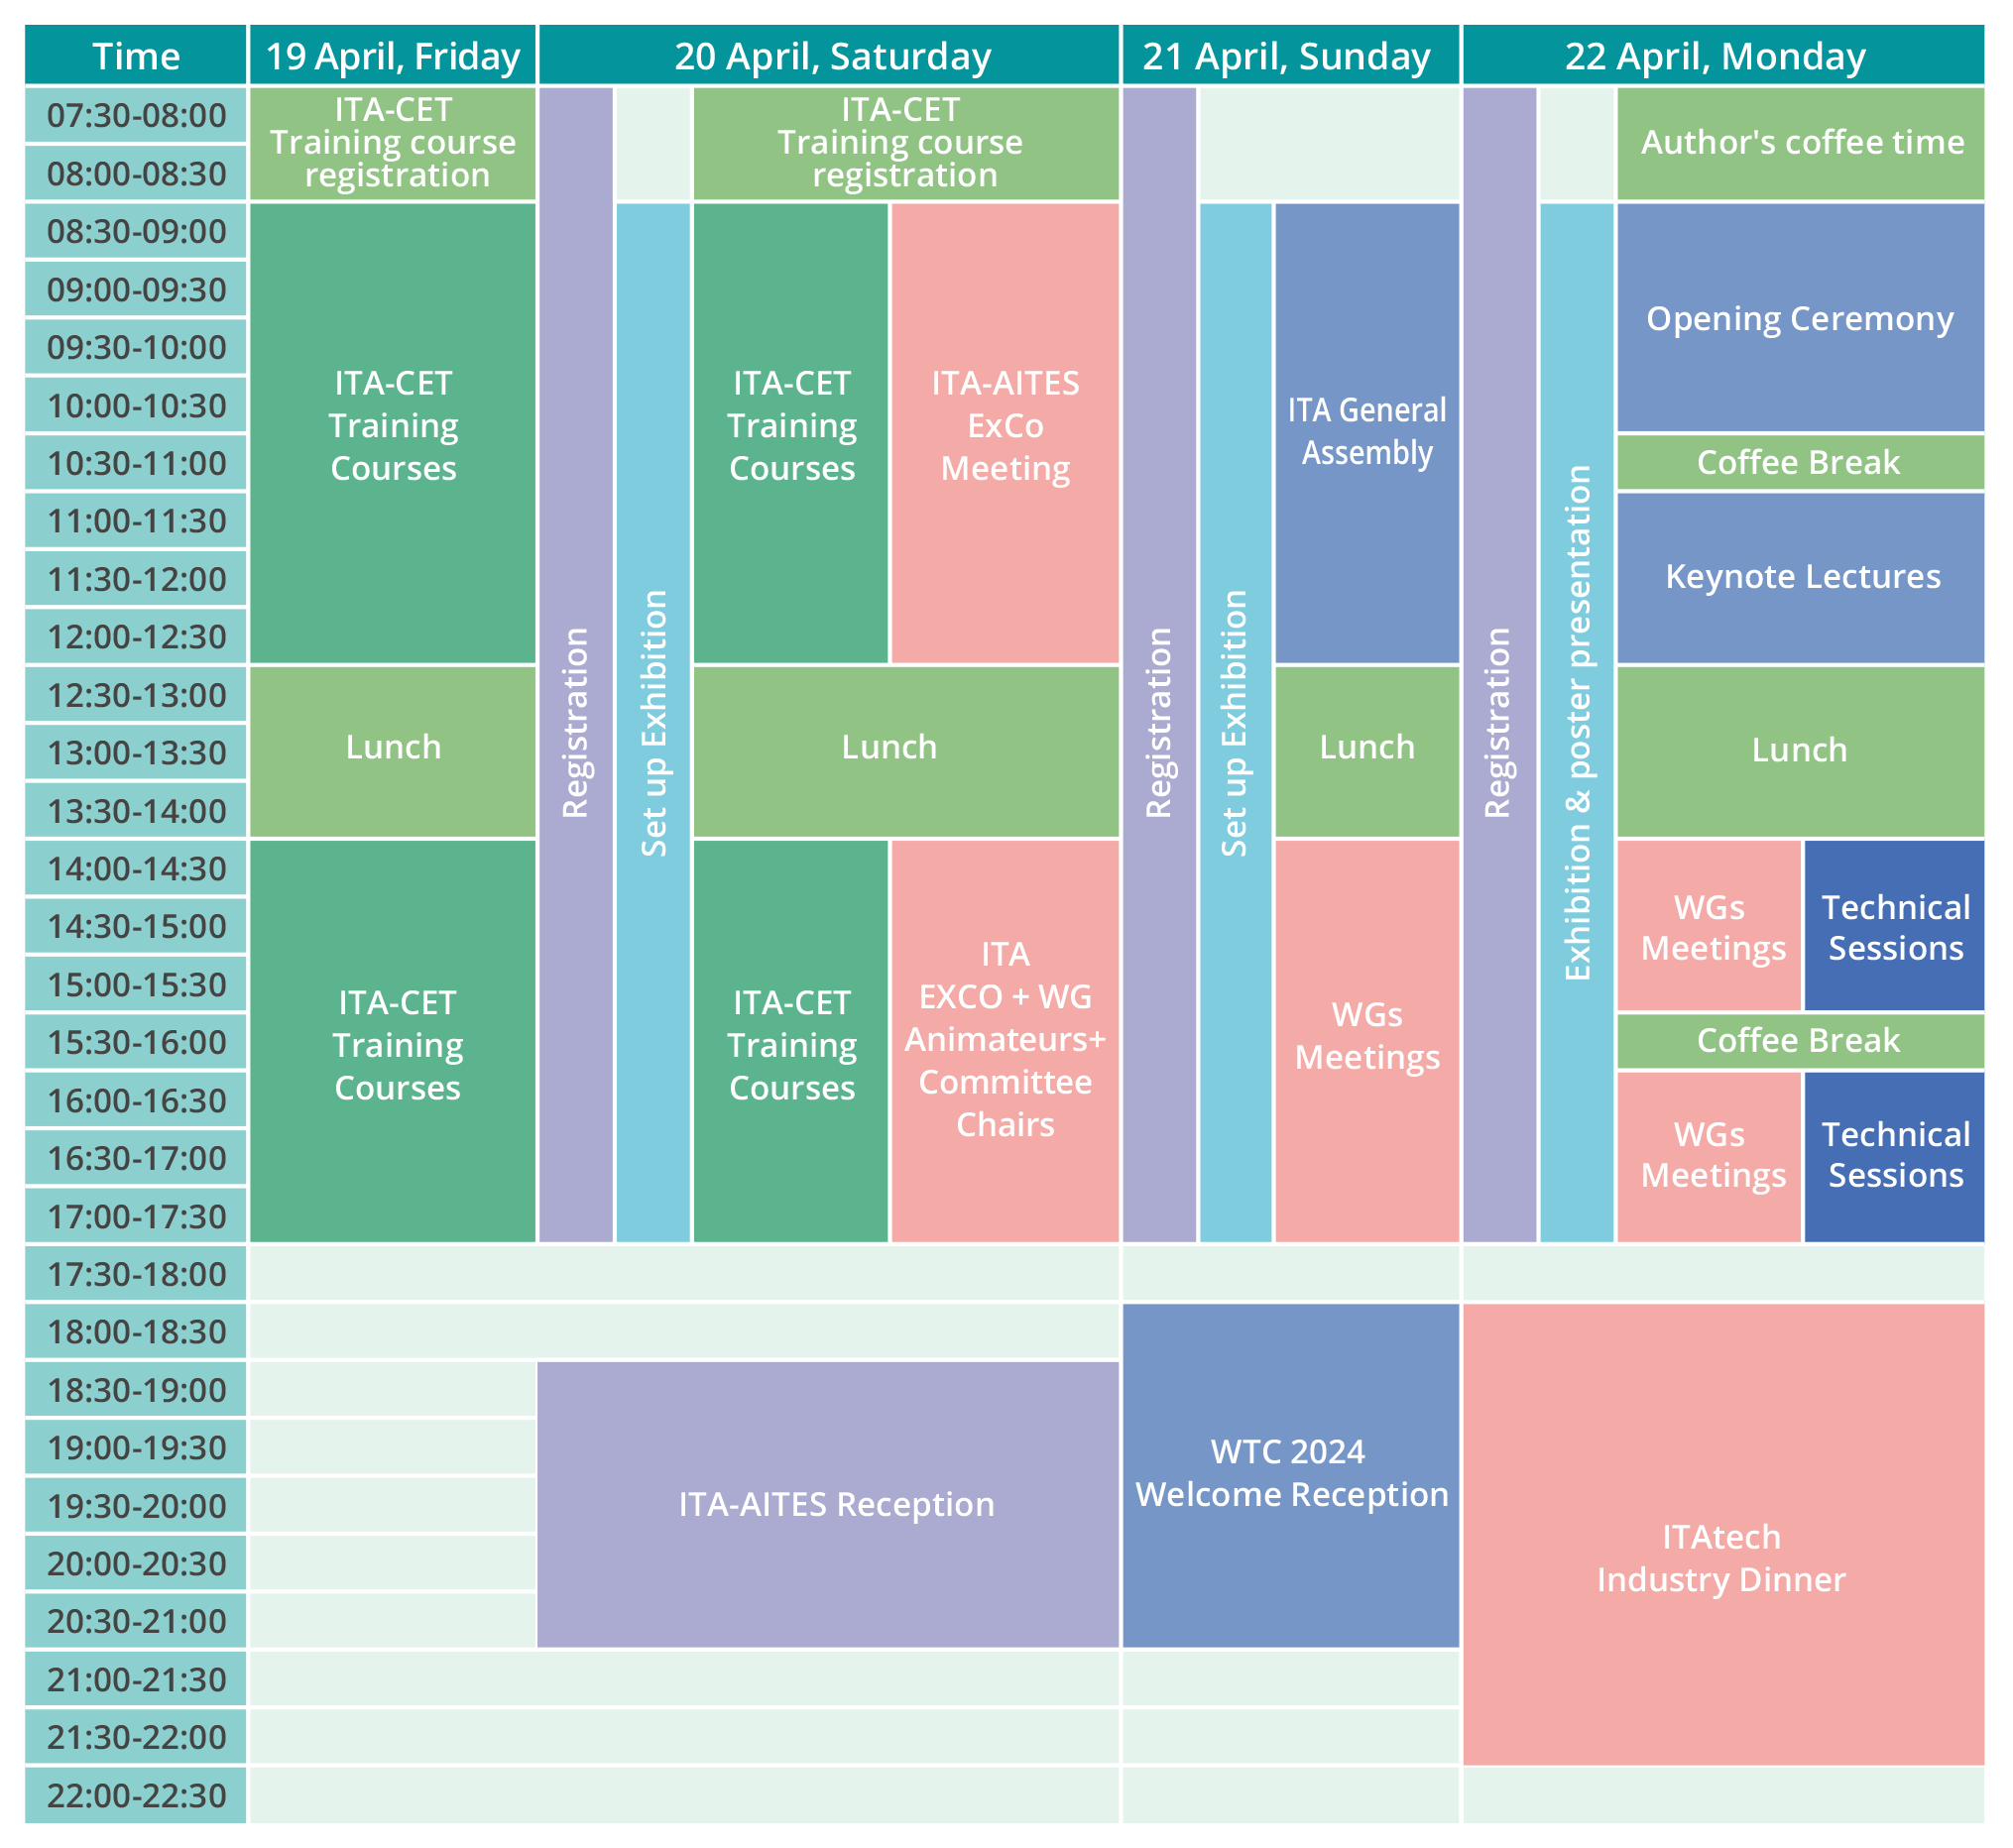The width and height of the screenshot is (2013, 1848).
Task: Select Saturday's Set up Exhibition bar
Action: coord(653,723)
